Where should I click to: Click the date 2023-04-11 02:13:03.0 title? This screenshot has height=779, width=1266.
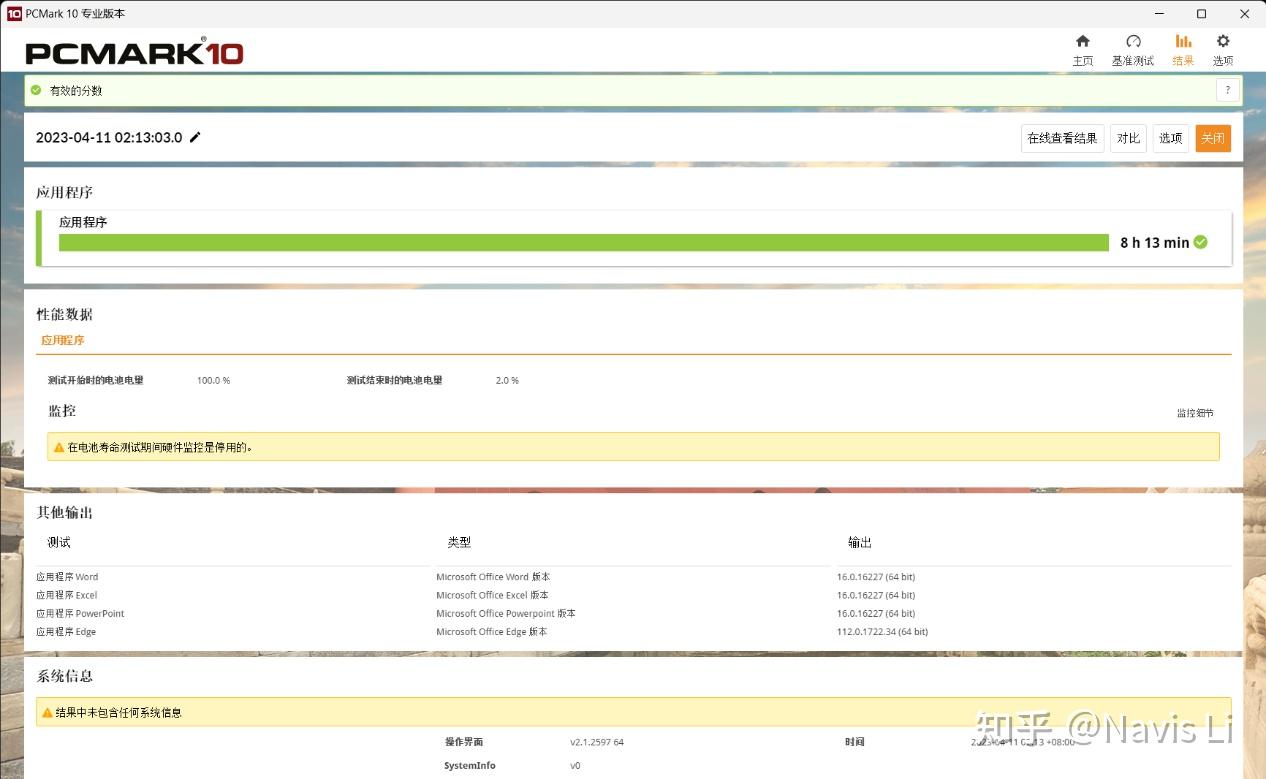(109, 138)
